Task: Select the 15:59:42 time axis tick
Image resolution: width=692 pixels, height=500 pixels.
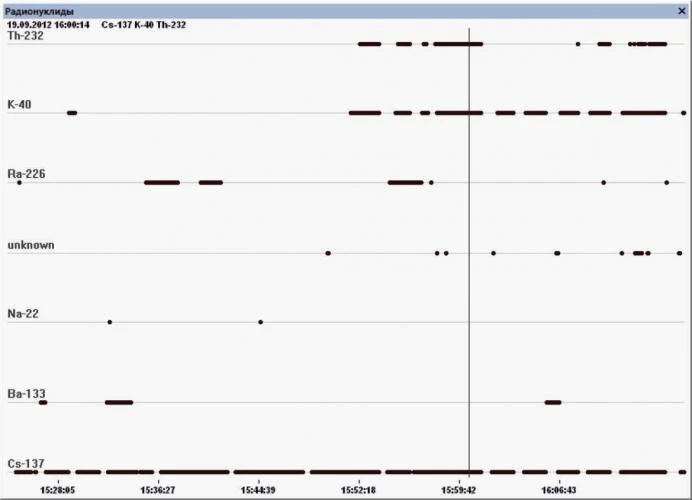Action: click(x=459, y=490)
